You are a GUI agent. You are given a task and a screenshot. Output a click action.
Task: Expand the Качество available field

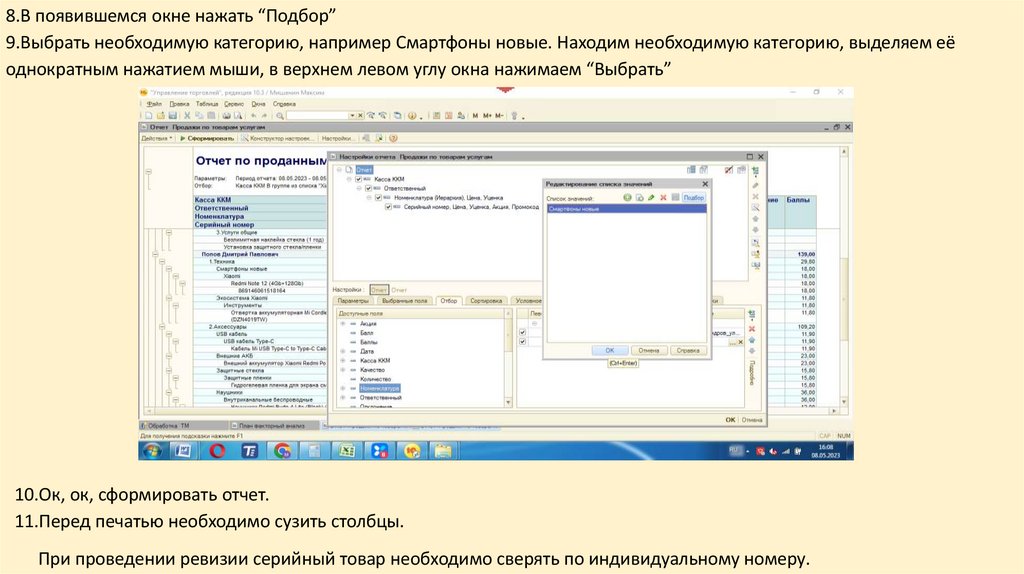(x=343, y=370)
